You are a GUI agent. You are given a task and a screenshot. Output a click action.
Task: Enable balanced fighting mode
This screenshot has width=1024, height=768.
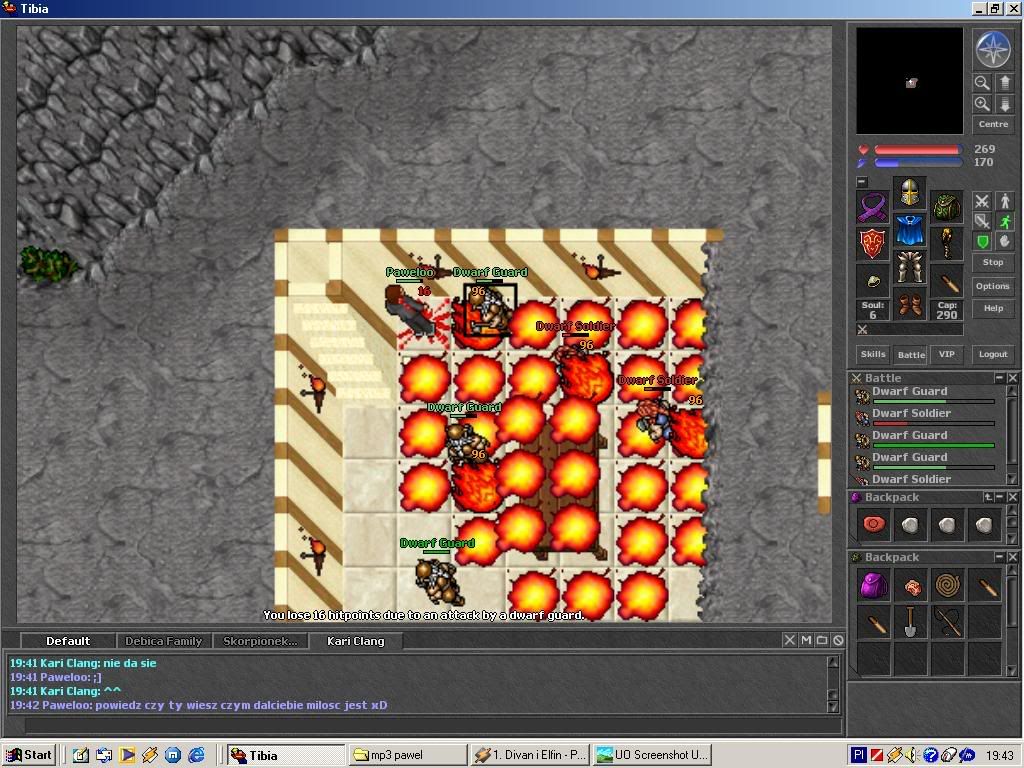982,221
